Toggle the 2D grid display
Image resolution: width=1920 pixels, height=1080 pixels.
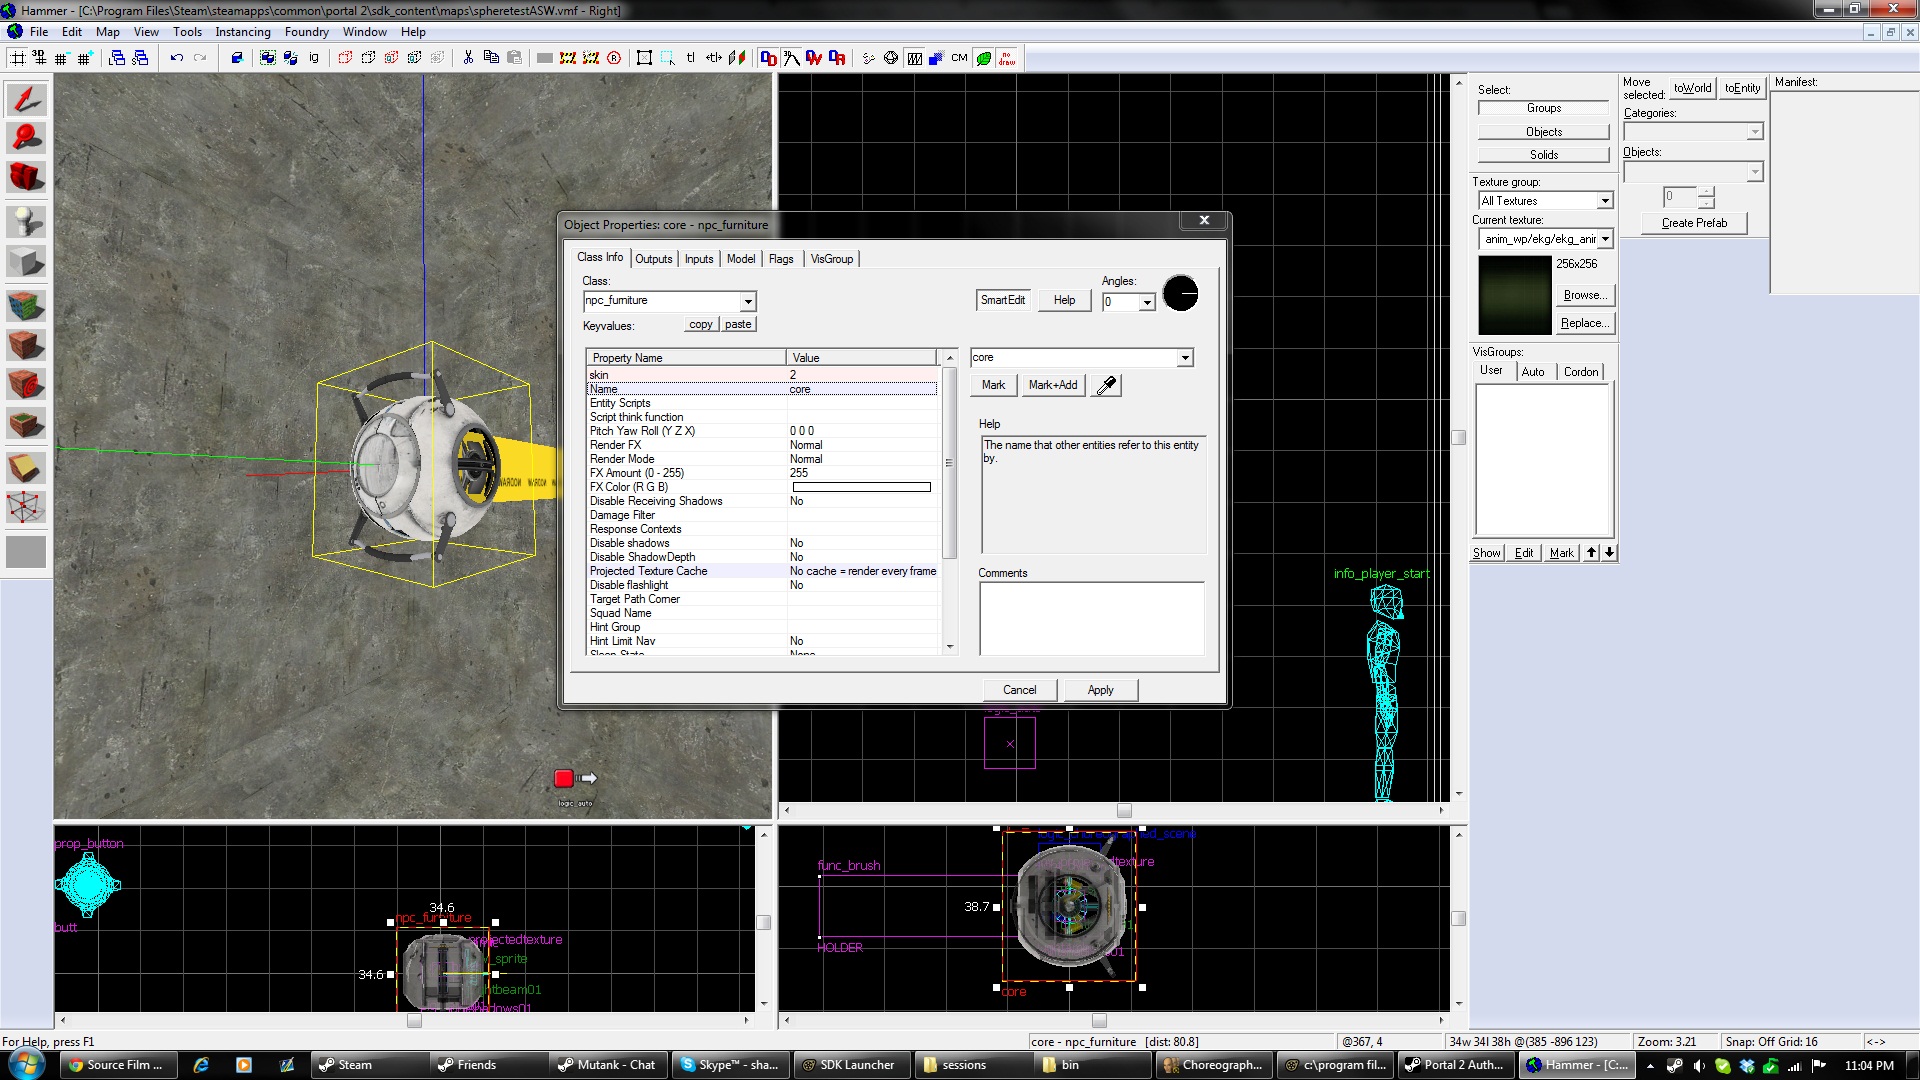(18, 58)
